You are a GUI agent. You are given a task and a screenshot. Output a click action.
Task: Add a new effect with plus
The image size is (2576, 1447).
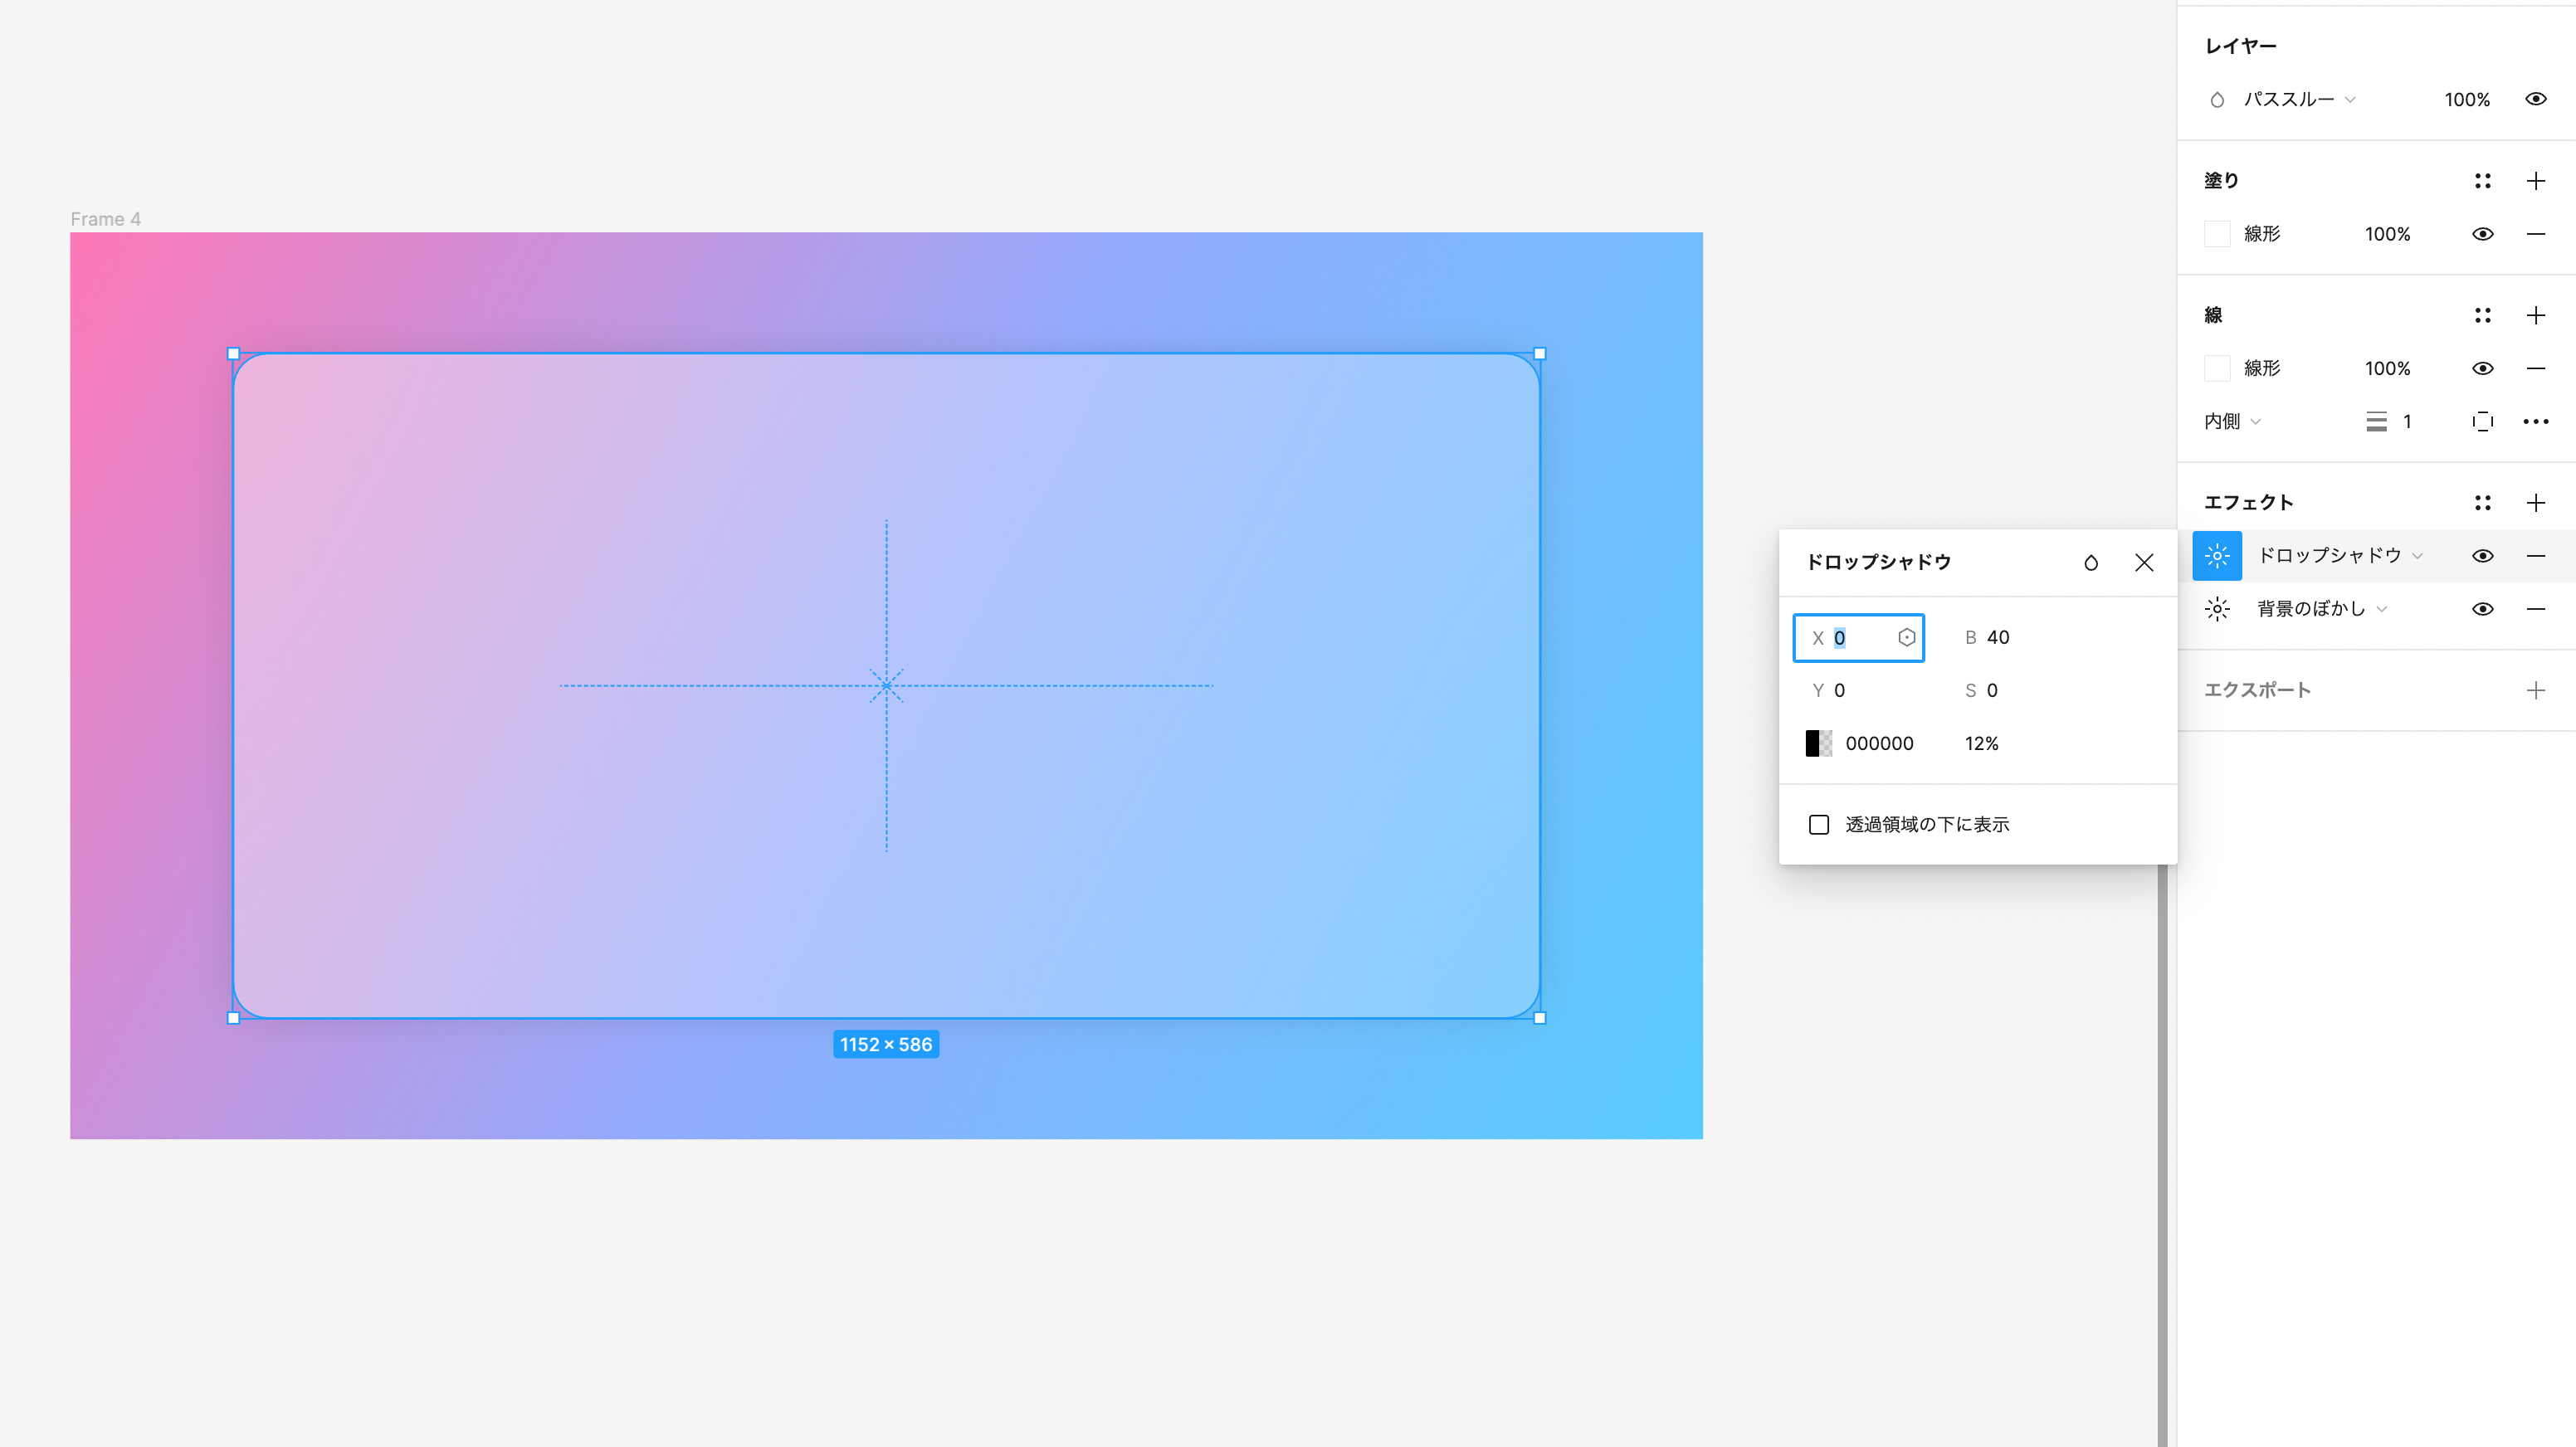pyautogui.click(x=2535, y=503)
